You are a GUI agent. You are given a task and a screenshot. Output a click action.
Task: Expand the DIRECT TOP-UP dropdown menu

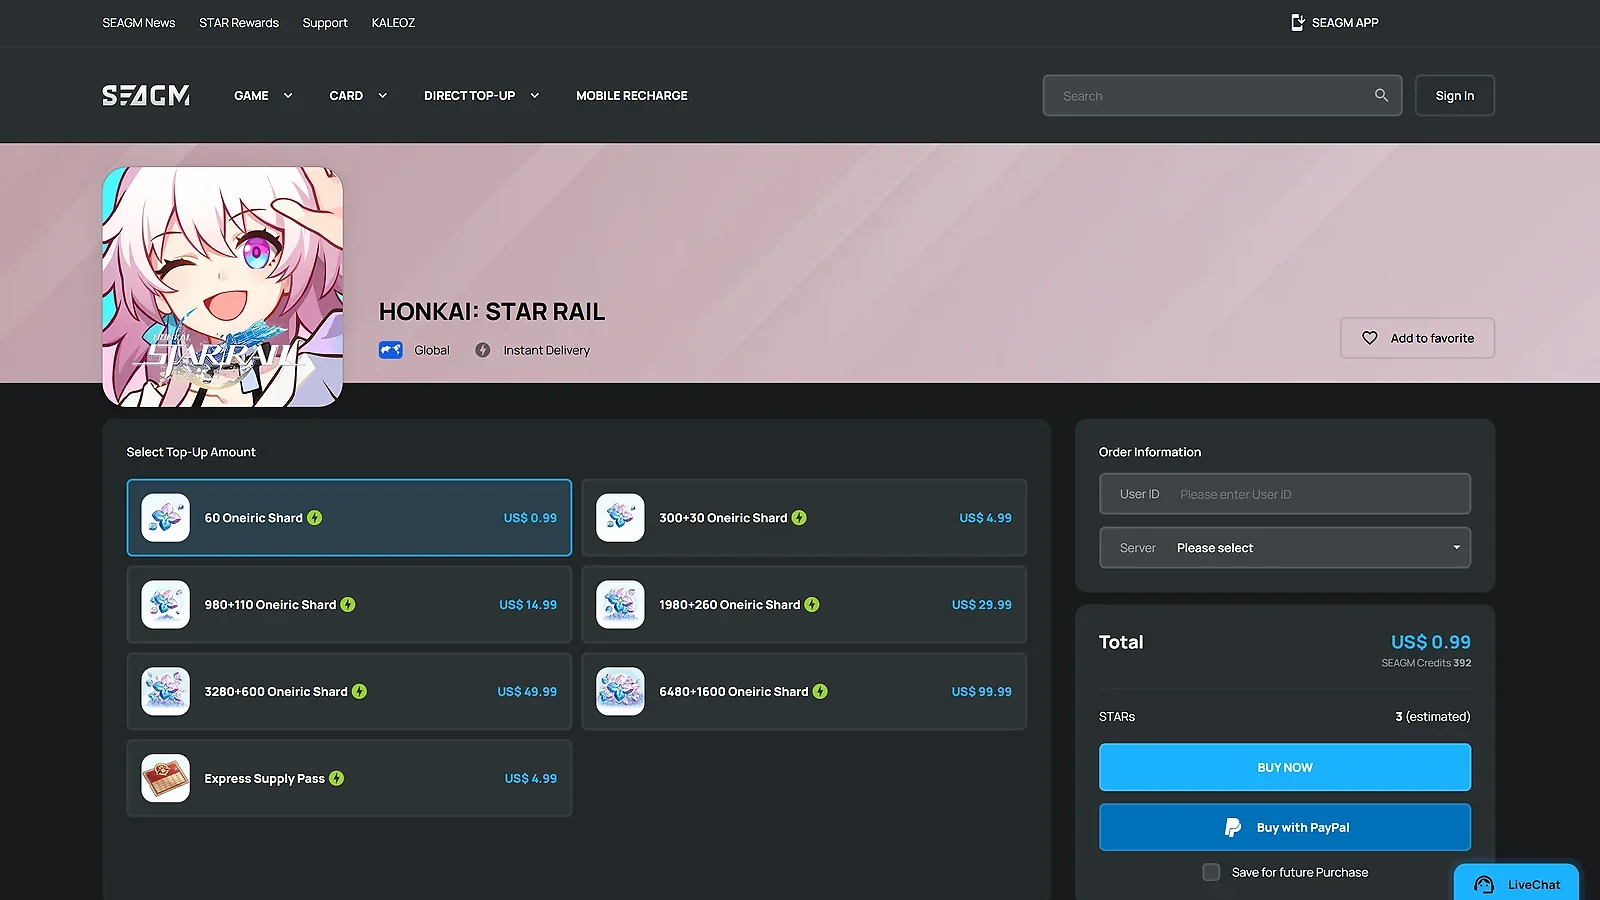pos(482,96)
